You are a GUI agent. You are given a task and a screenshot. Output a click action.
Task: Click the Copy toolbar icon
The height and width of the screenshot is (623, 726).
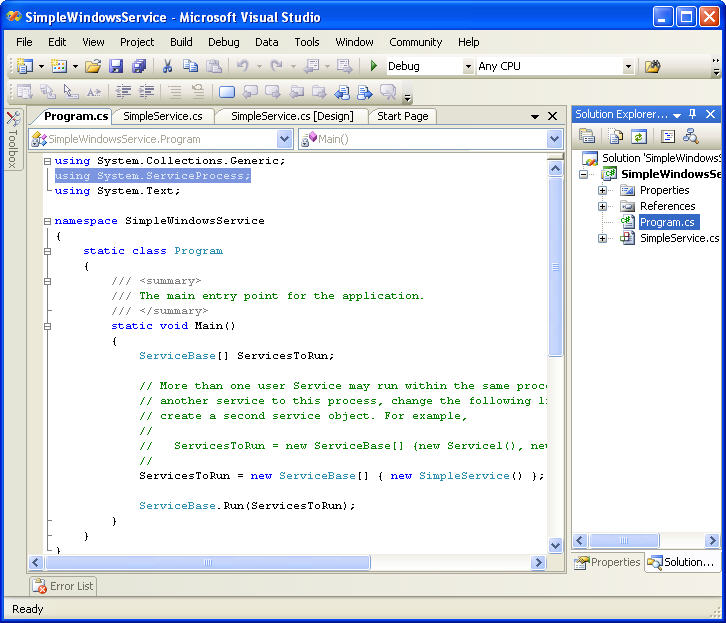(190, 66)
